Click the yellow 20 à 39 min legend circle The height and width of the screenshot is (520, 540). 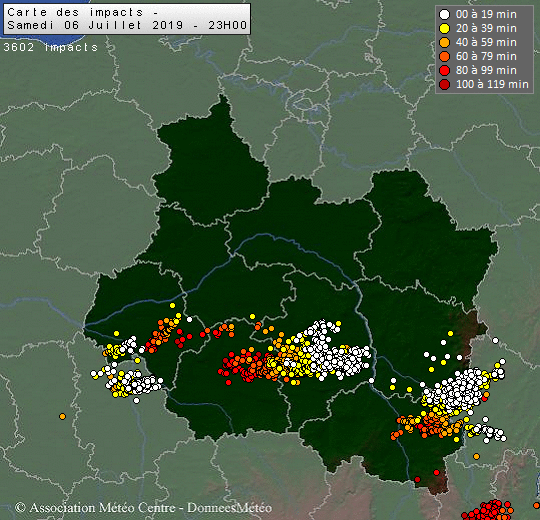click(x=445, y=29)
